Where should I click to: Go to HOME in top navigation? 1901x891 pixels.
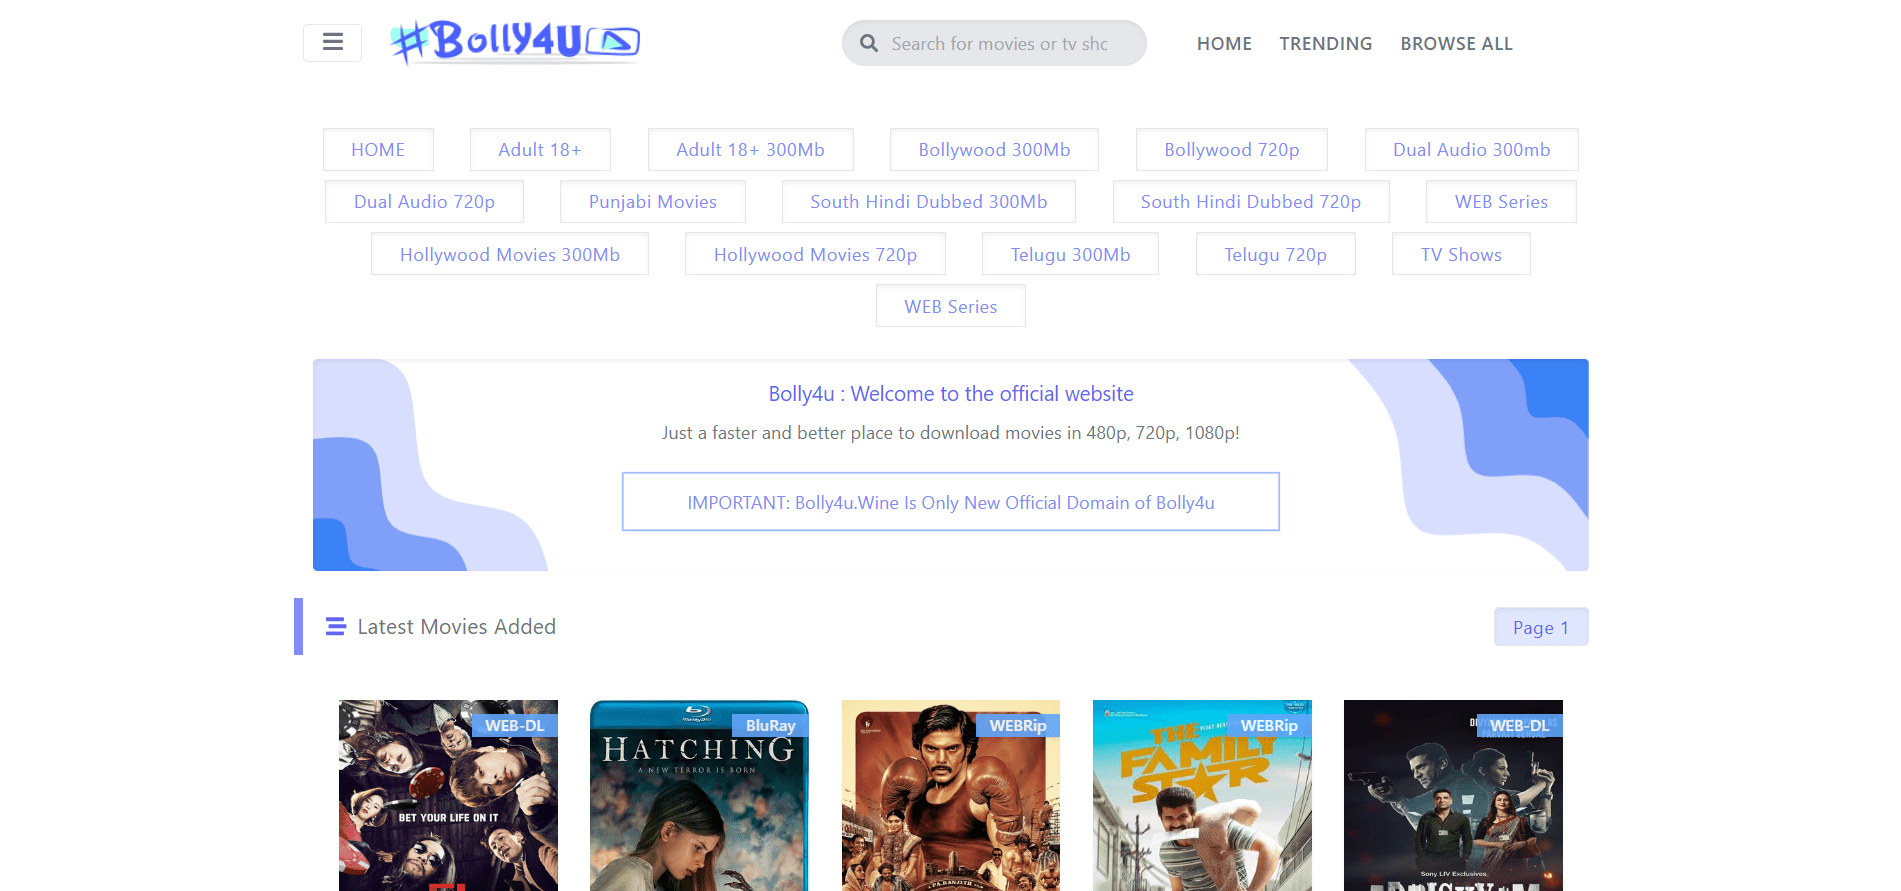click(1224, 44)
